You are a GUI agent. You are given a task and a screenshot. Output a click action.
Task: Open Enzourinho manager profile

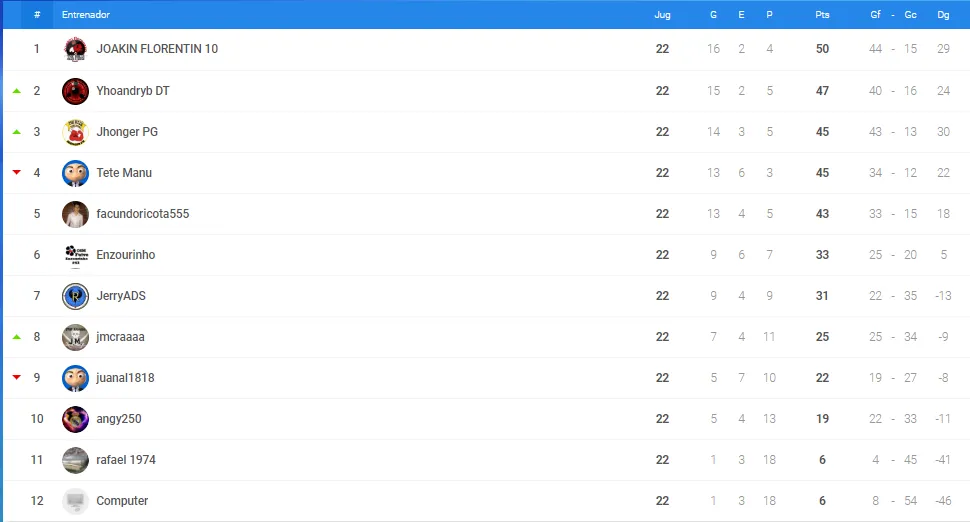126,255
